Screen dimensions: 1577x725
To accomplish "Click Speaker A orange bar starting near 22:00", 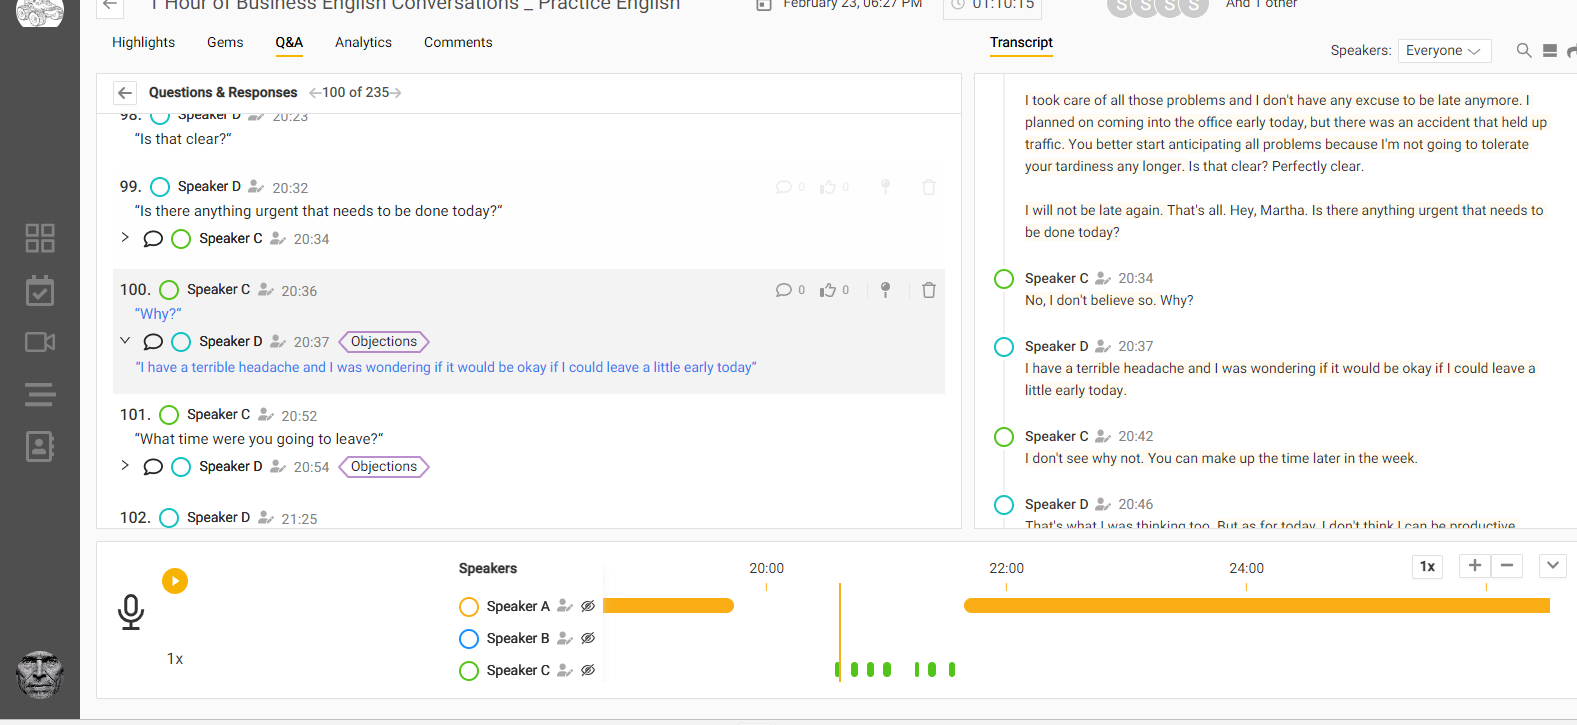I will click(x=1257, y=606).
